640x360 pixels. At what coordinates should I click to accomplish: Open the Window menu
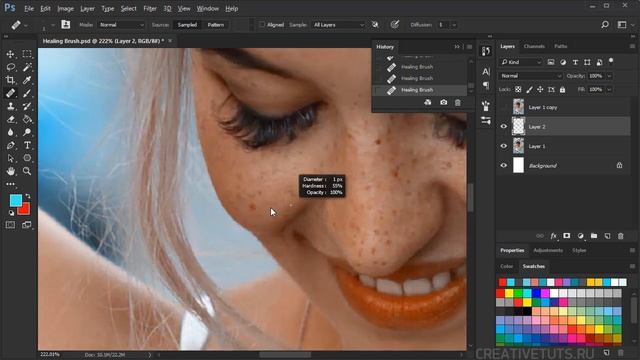click(207, 9)
